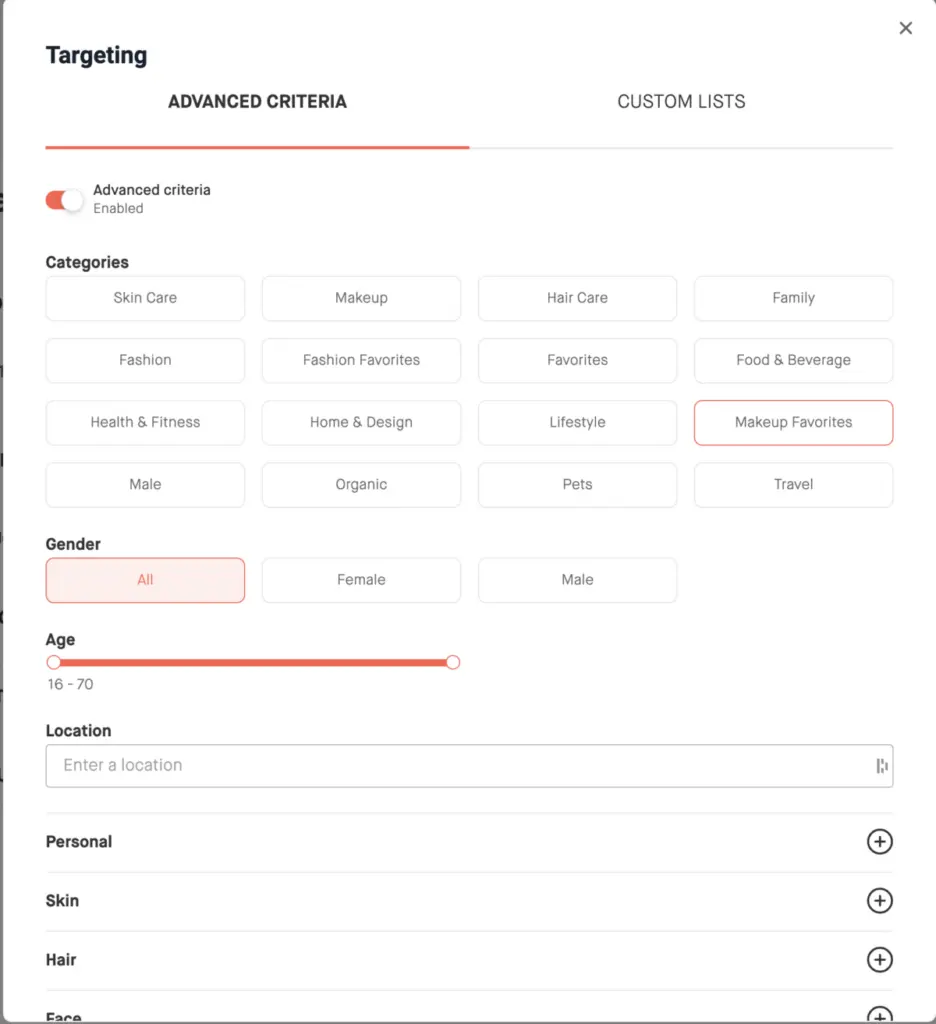Select the Pets category
The width and height of the screenshot is (936, 1024).
(x=577, y=484)
